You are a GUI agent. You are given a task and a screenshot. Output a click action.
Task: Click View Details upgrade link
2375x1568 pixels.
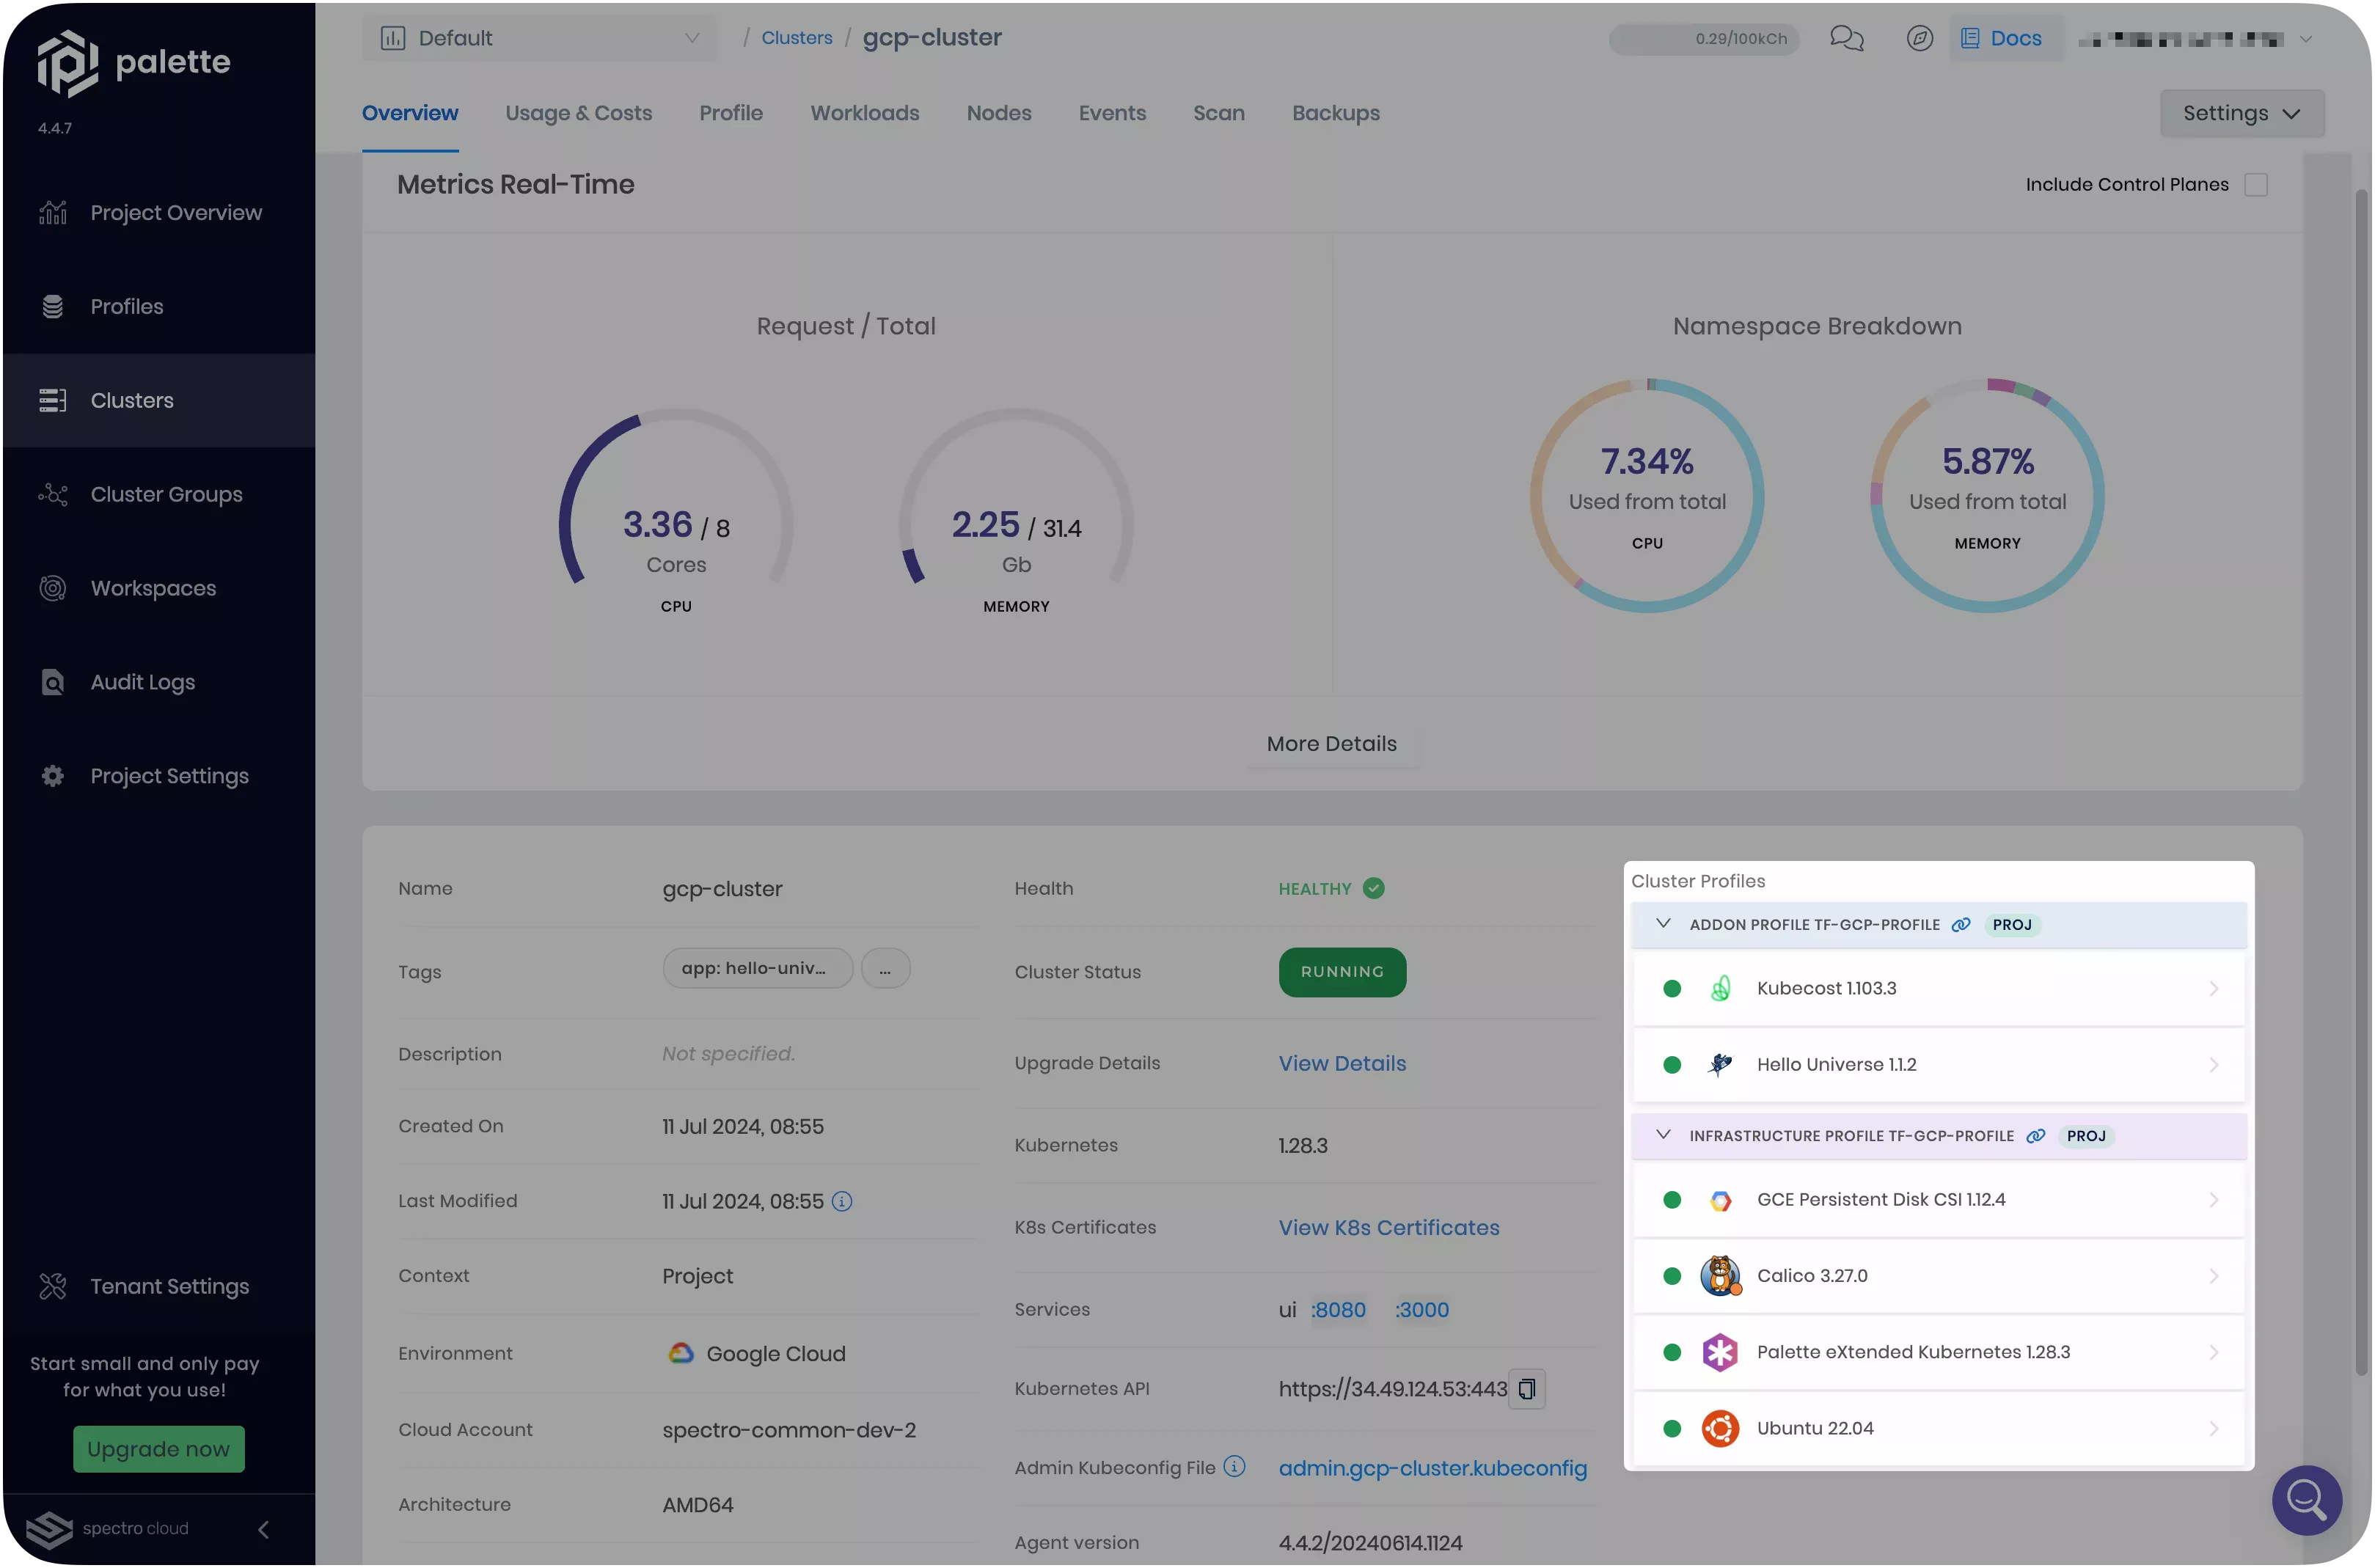pos(1342,1064)
